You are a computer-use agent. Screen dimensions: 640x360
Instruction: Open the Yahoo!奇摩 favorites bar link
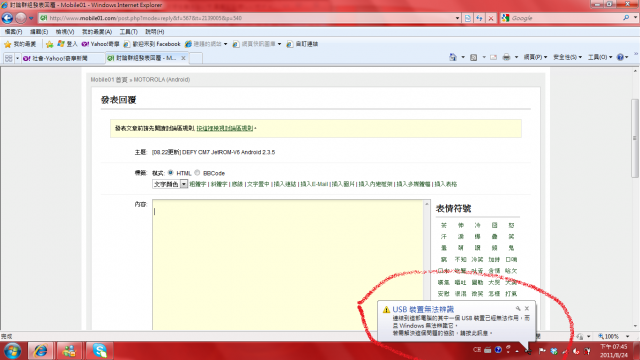(x=100, y=44)
